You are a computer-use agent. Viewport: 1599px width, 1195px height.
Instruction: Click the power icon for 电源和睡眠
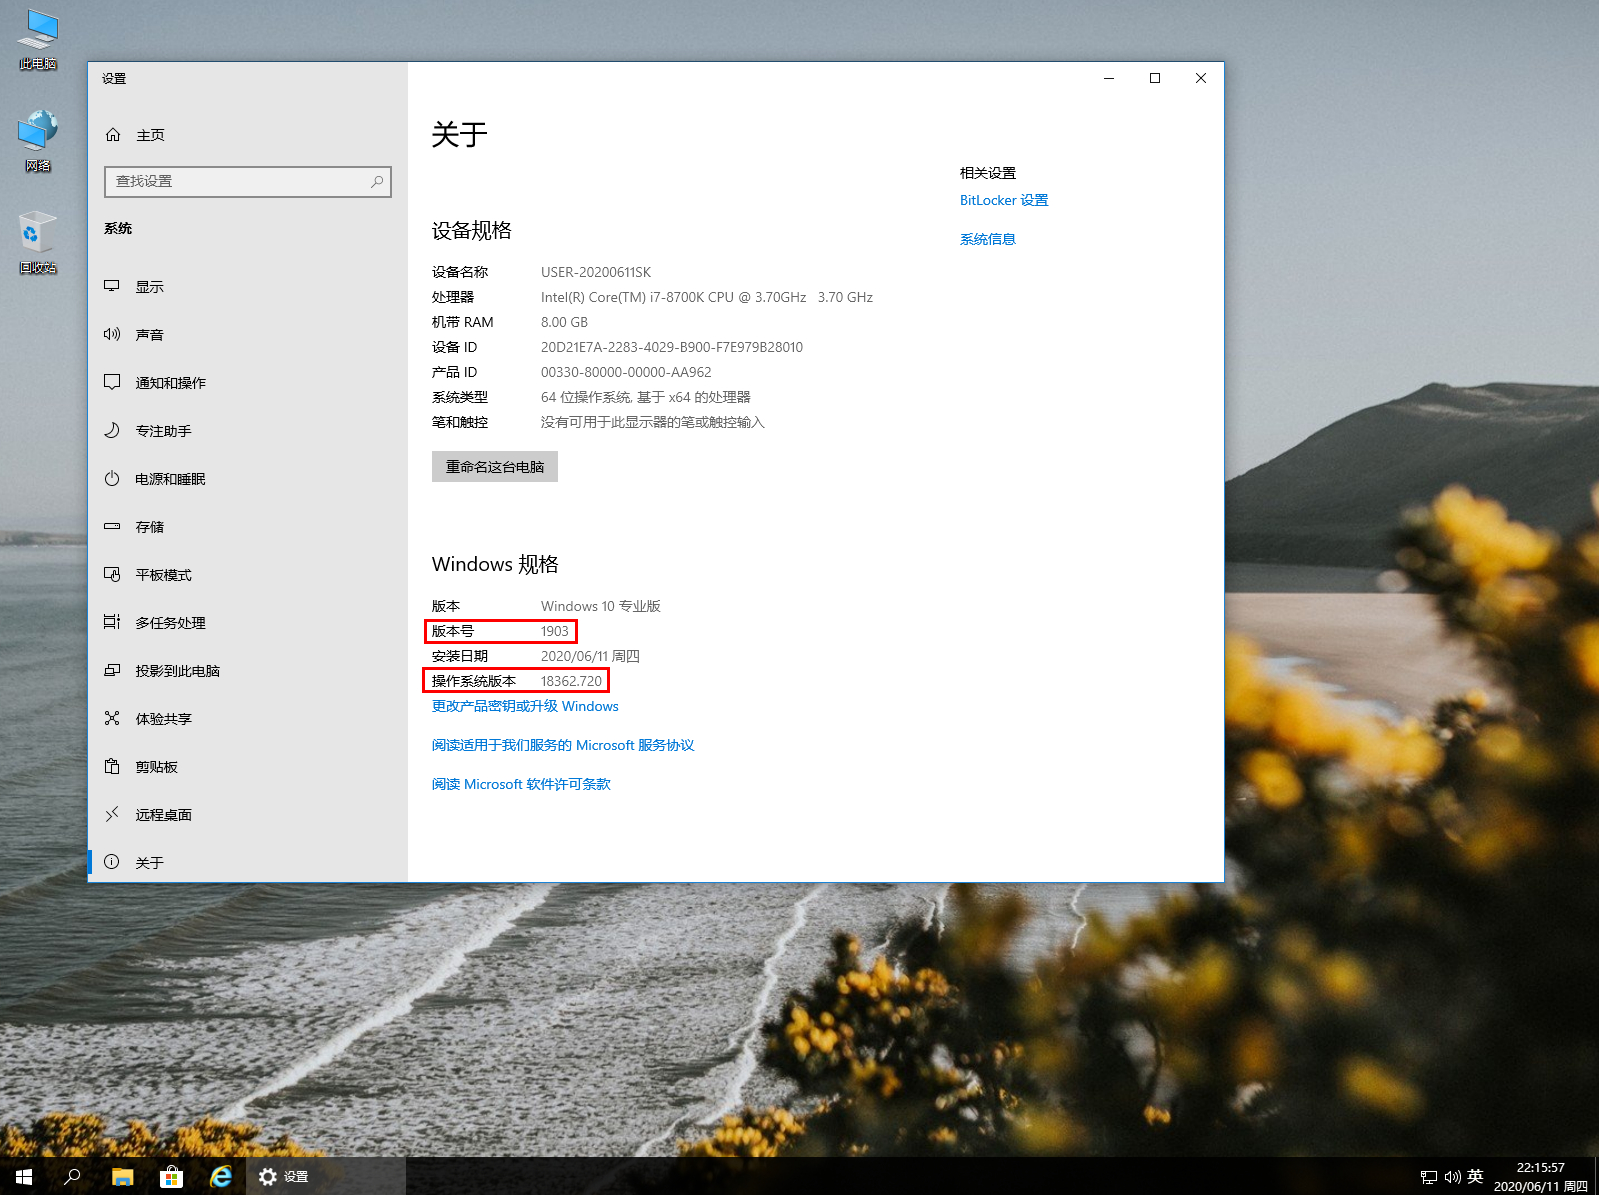tap(112, 479)
